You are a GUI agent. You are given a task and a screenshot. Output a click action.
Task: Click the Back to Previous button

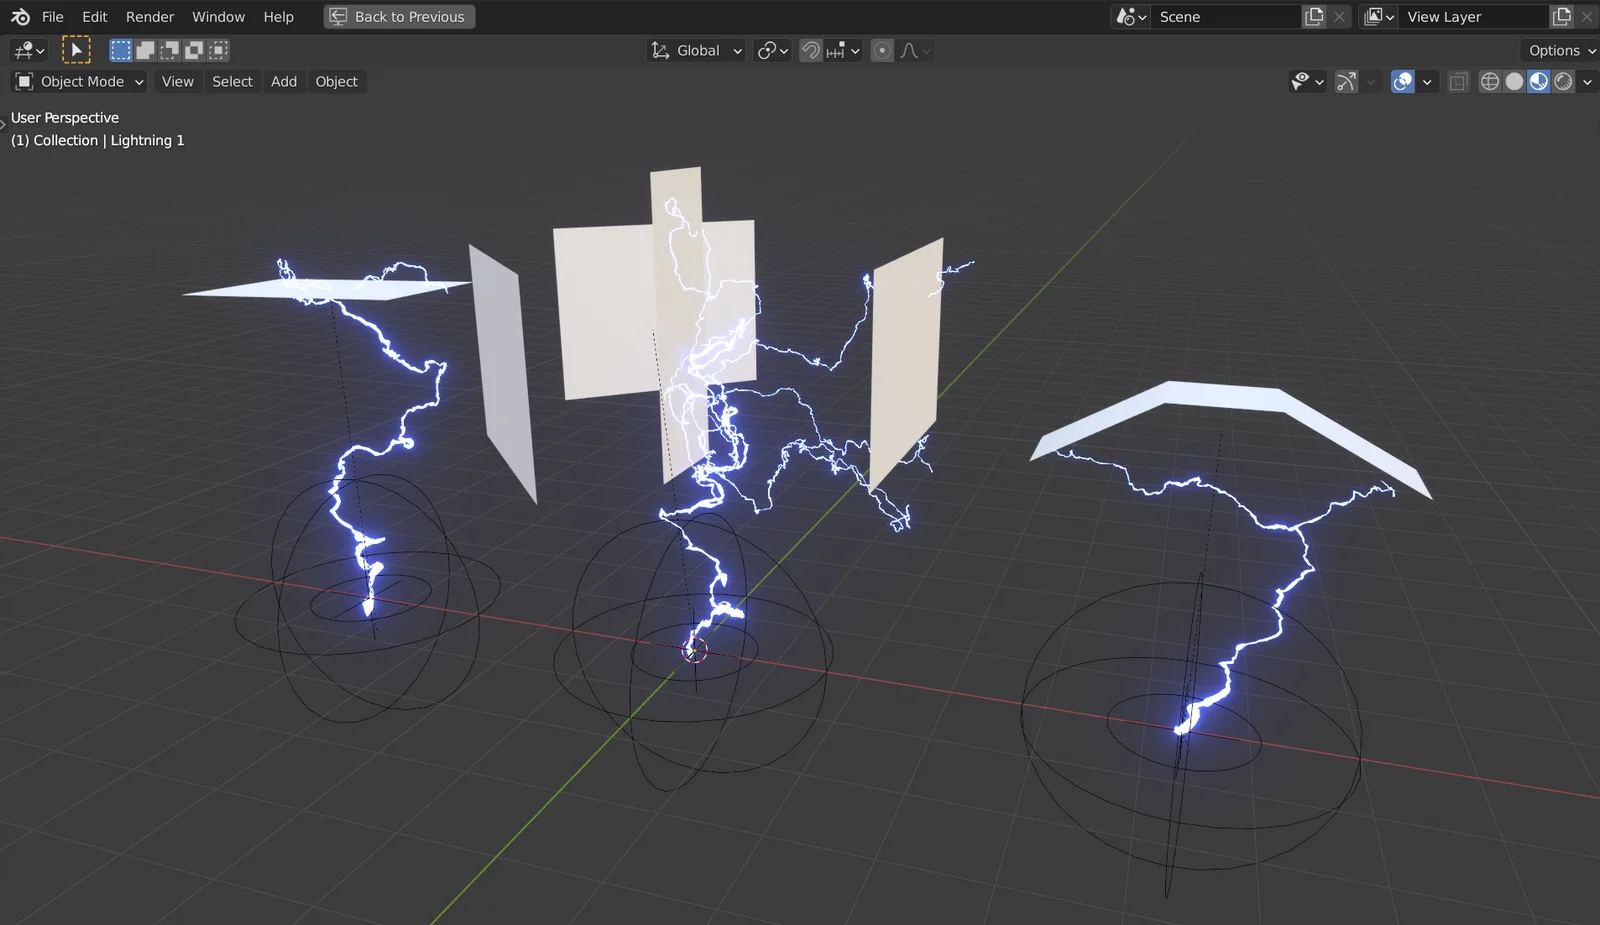coord(398,16)
